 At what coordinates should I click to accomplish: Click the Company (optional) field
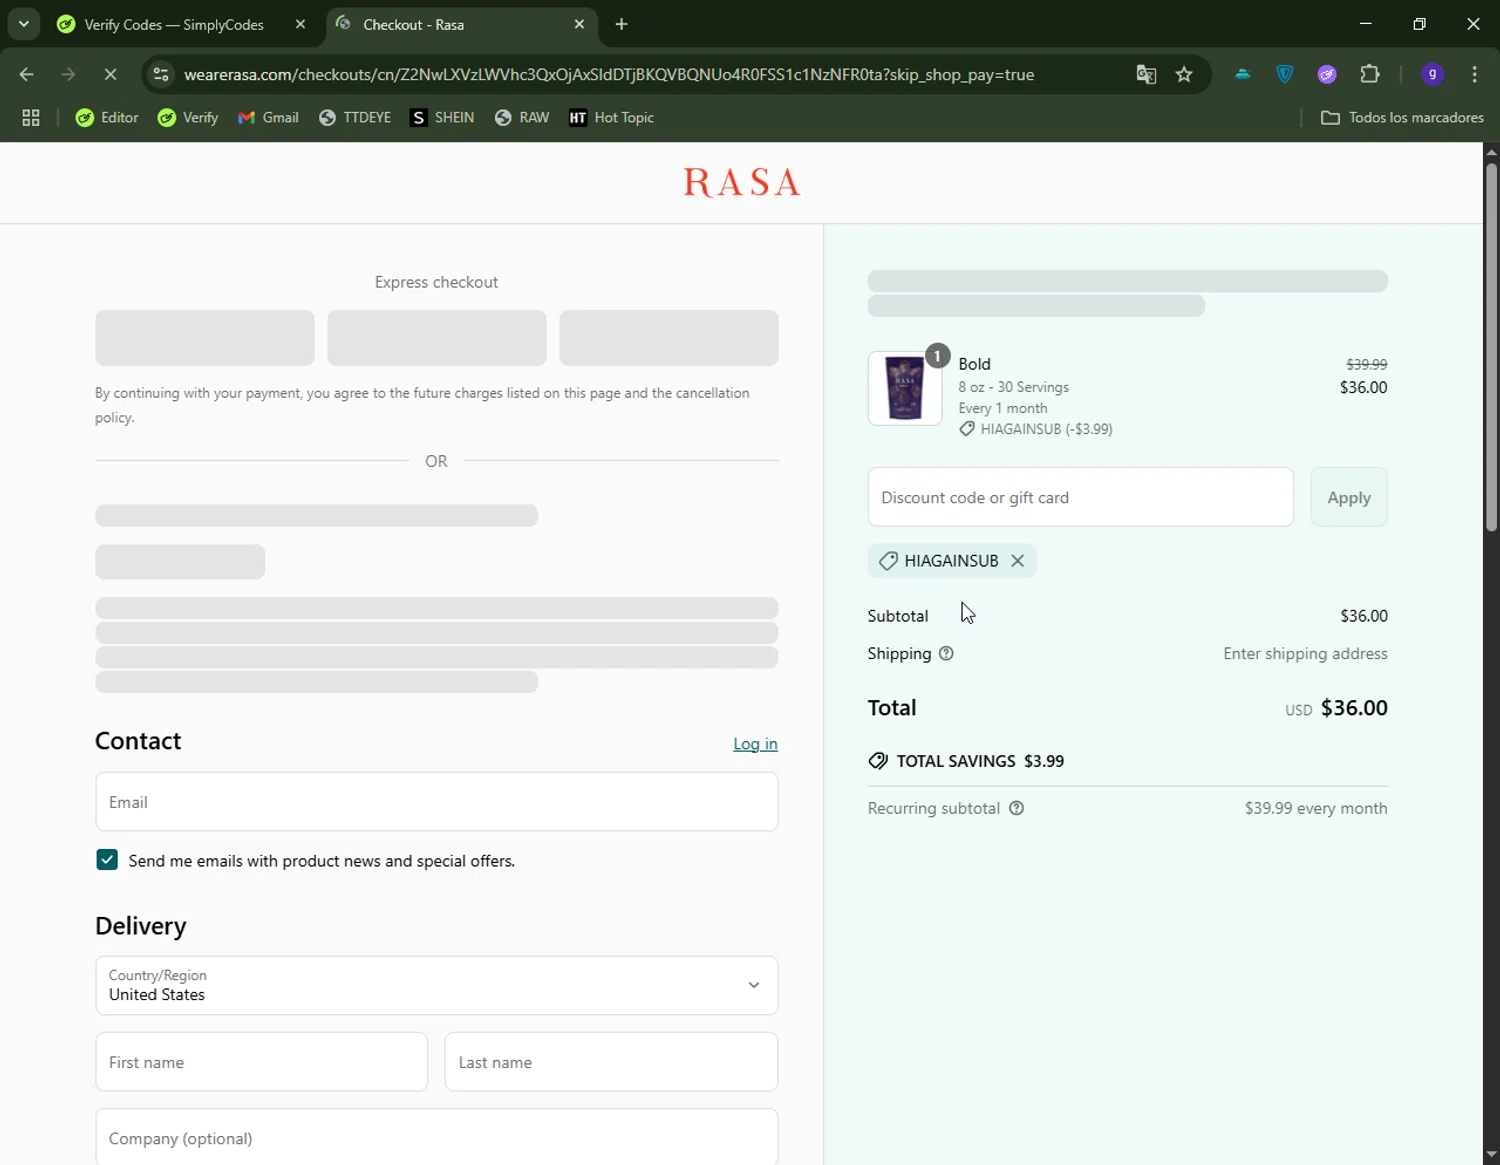[437, 1138]
